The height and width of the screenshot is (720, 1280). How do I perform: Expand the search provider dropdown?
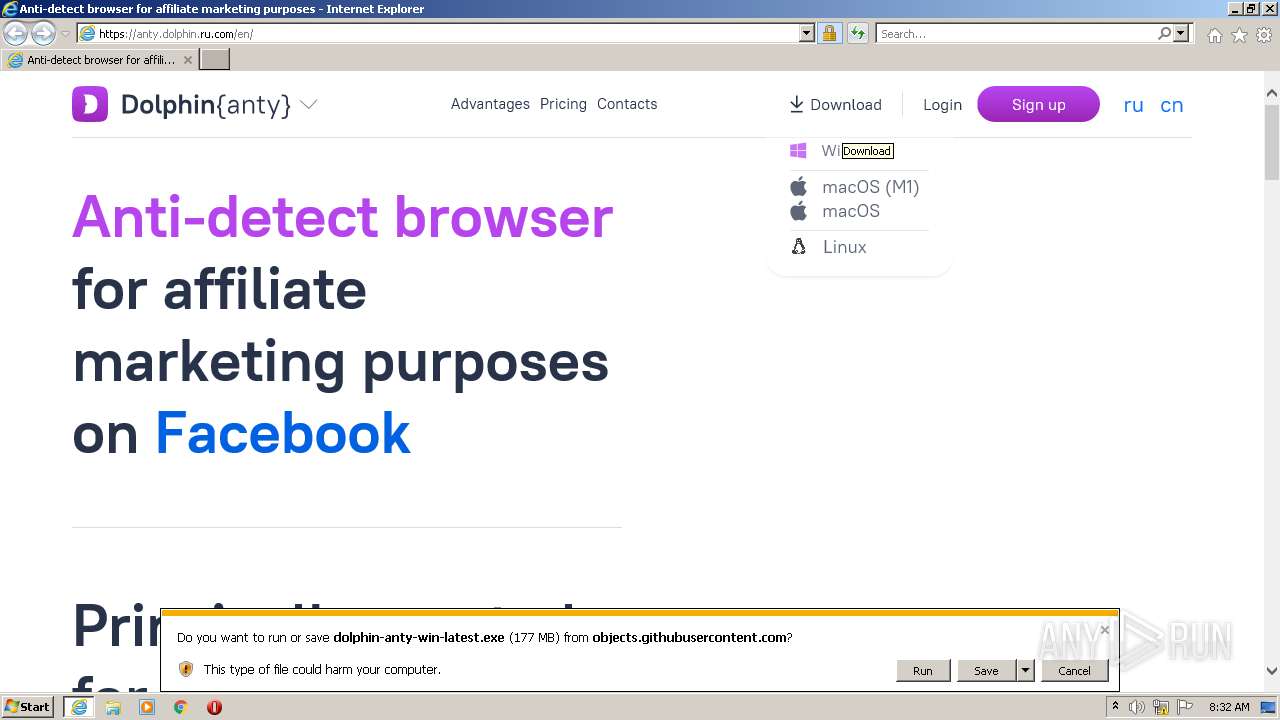(x=1181, y=33)
